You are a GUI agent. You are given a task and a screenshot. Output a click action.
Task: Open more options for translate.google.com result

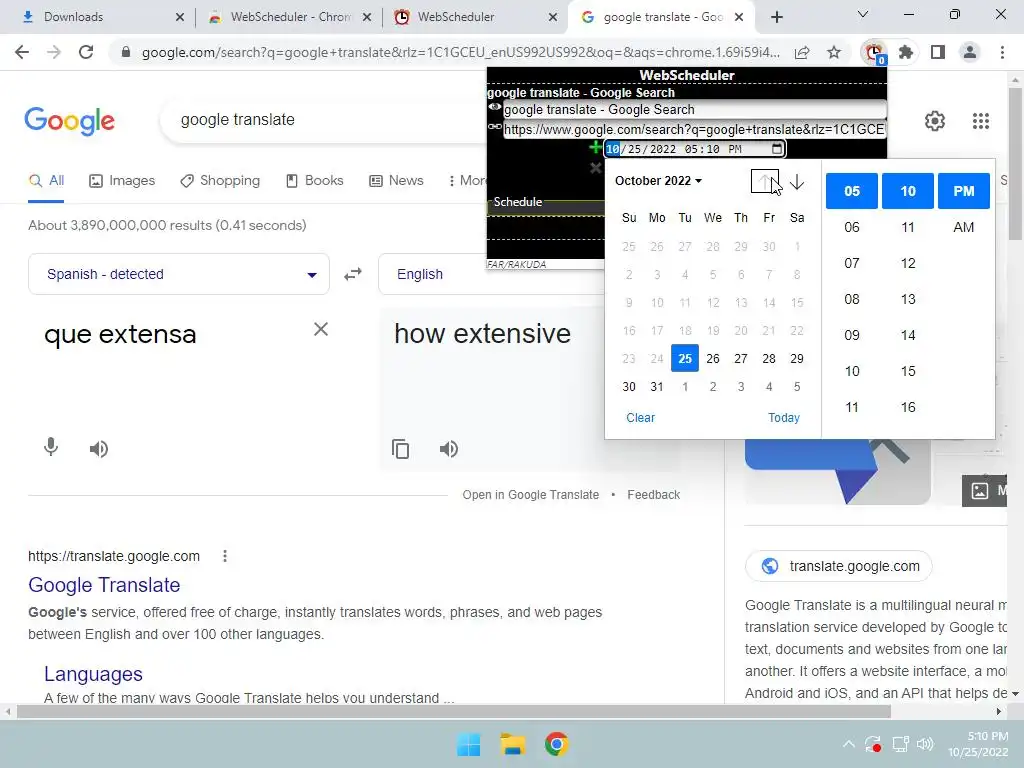225,556
